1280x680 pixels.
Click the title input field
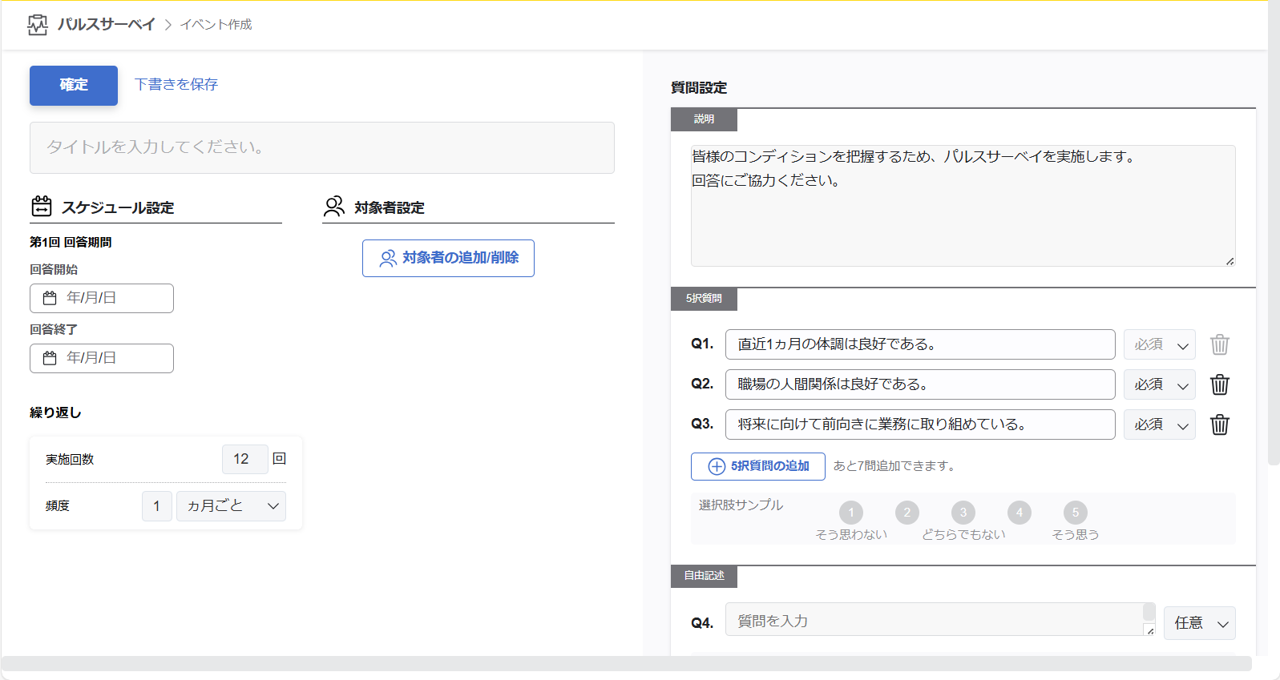click(x=322, y=148)
